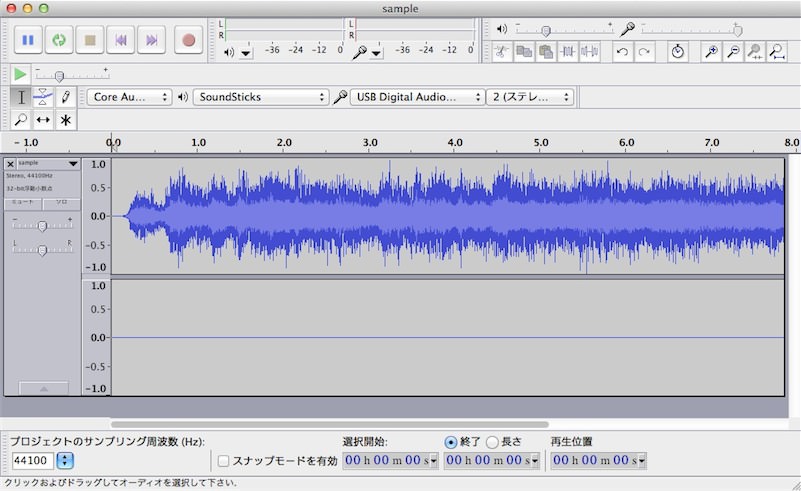Open selection end time format dropdown
Viewport: 801px width, 491px height.
point(535,461)
